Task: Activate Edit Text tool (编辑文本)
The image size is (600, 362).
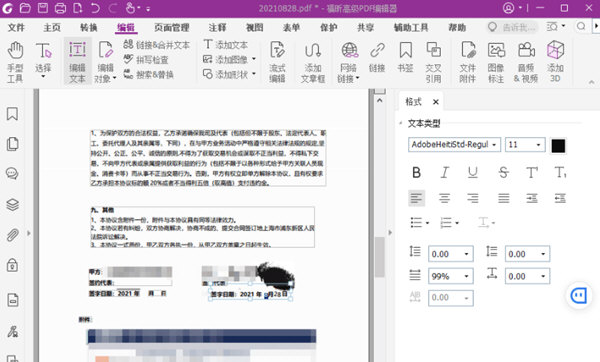Action: (77, 62)
